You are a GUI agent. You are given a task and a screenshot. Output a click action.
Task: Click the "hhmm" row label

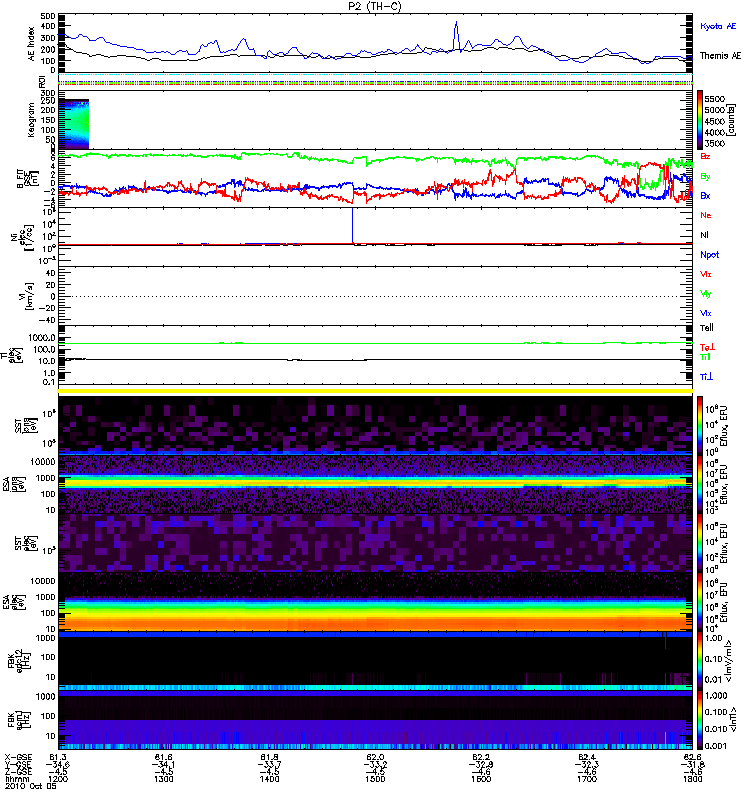(15, 779)
